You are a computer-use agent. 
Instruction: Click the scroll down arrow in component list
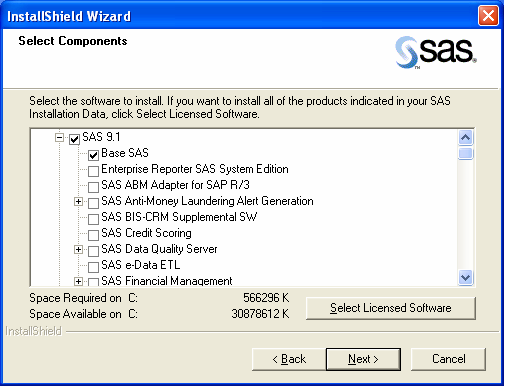(465, 277)
